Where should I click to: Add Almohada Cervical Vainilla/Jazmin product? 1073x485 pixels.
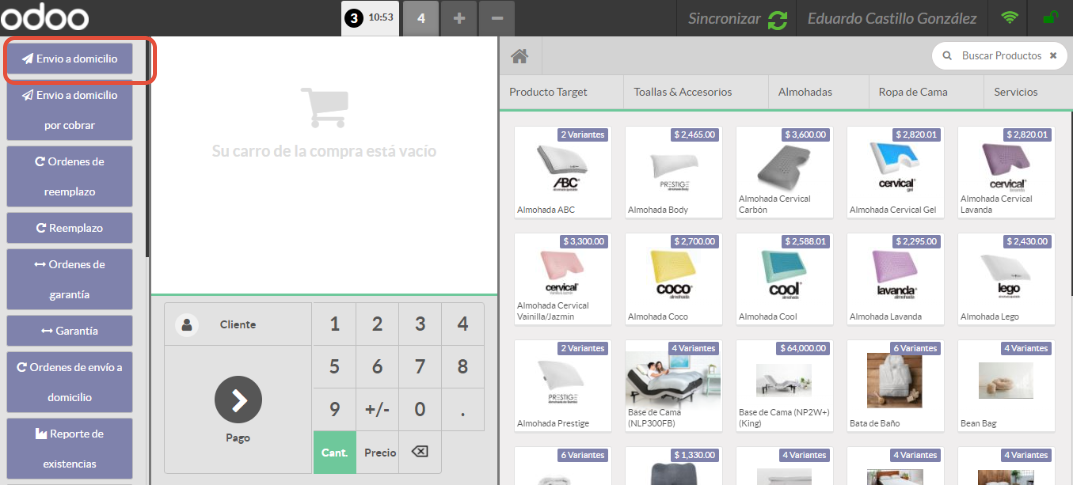563,280
